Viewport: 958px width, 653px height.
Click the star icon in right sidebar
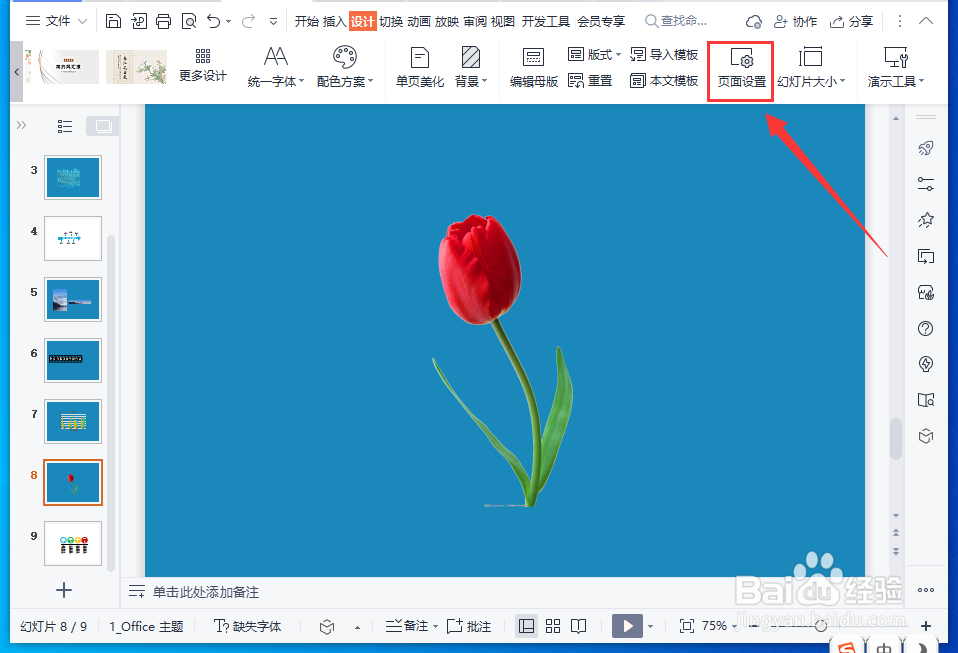click(x=926, y=220)
